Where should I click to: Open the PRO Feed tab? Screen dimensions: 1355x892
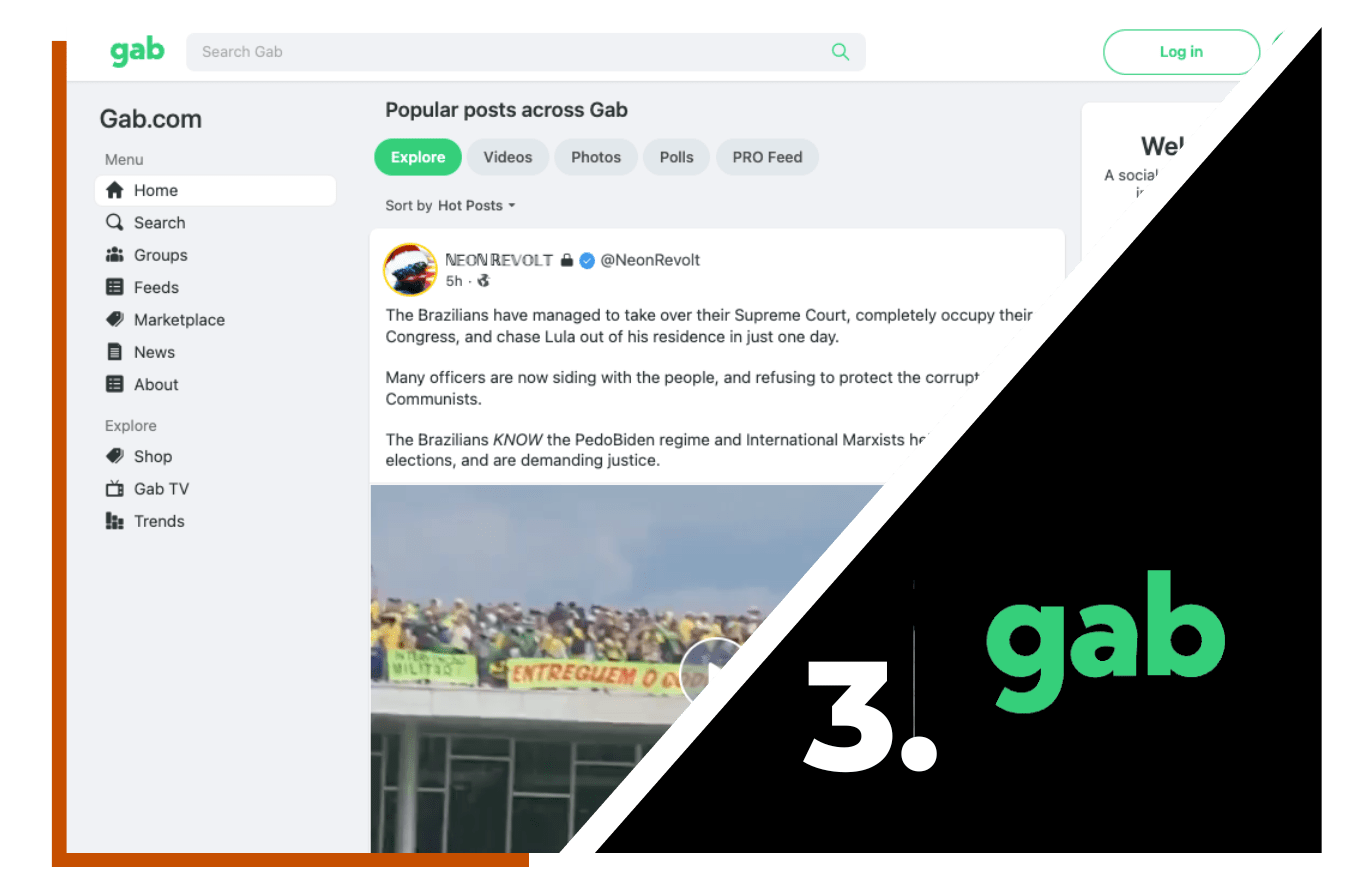767,157
